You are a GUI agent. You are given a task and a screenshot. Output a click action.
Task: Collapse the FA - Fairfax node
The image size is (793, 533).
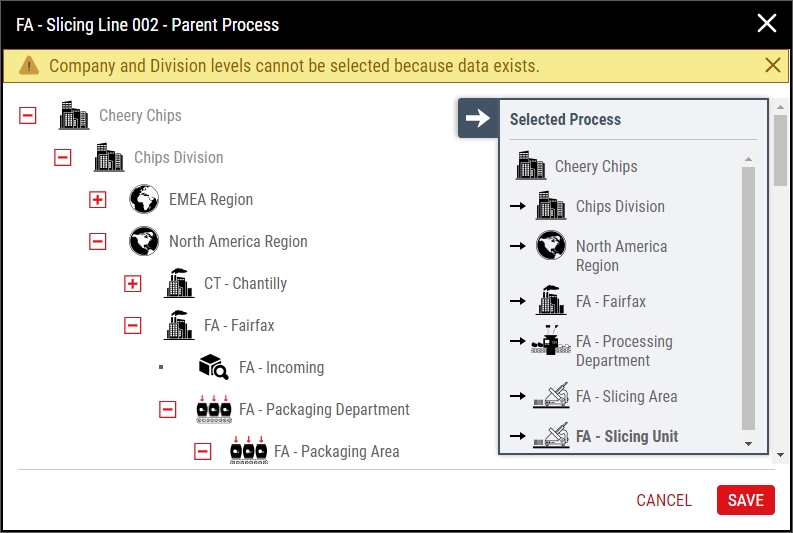pyautogui.click(x=133, y=325)
